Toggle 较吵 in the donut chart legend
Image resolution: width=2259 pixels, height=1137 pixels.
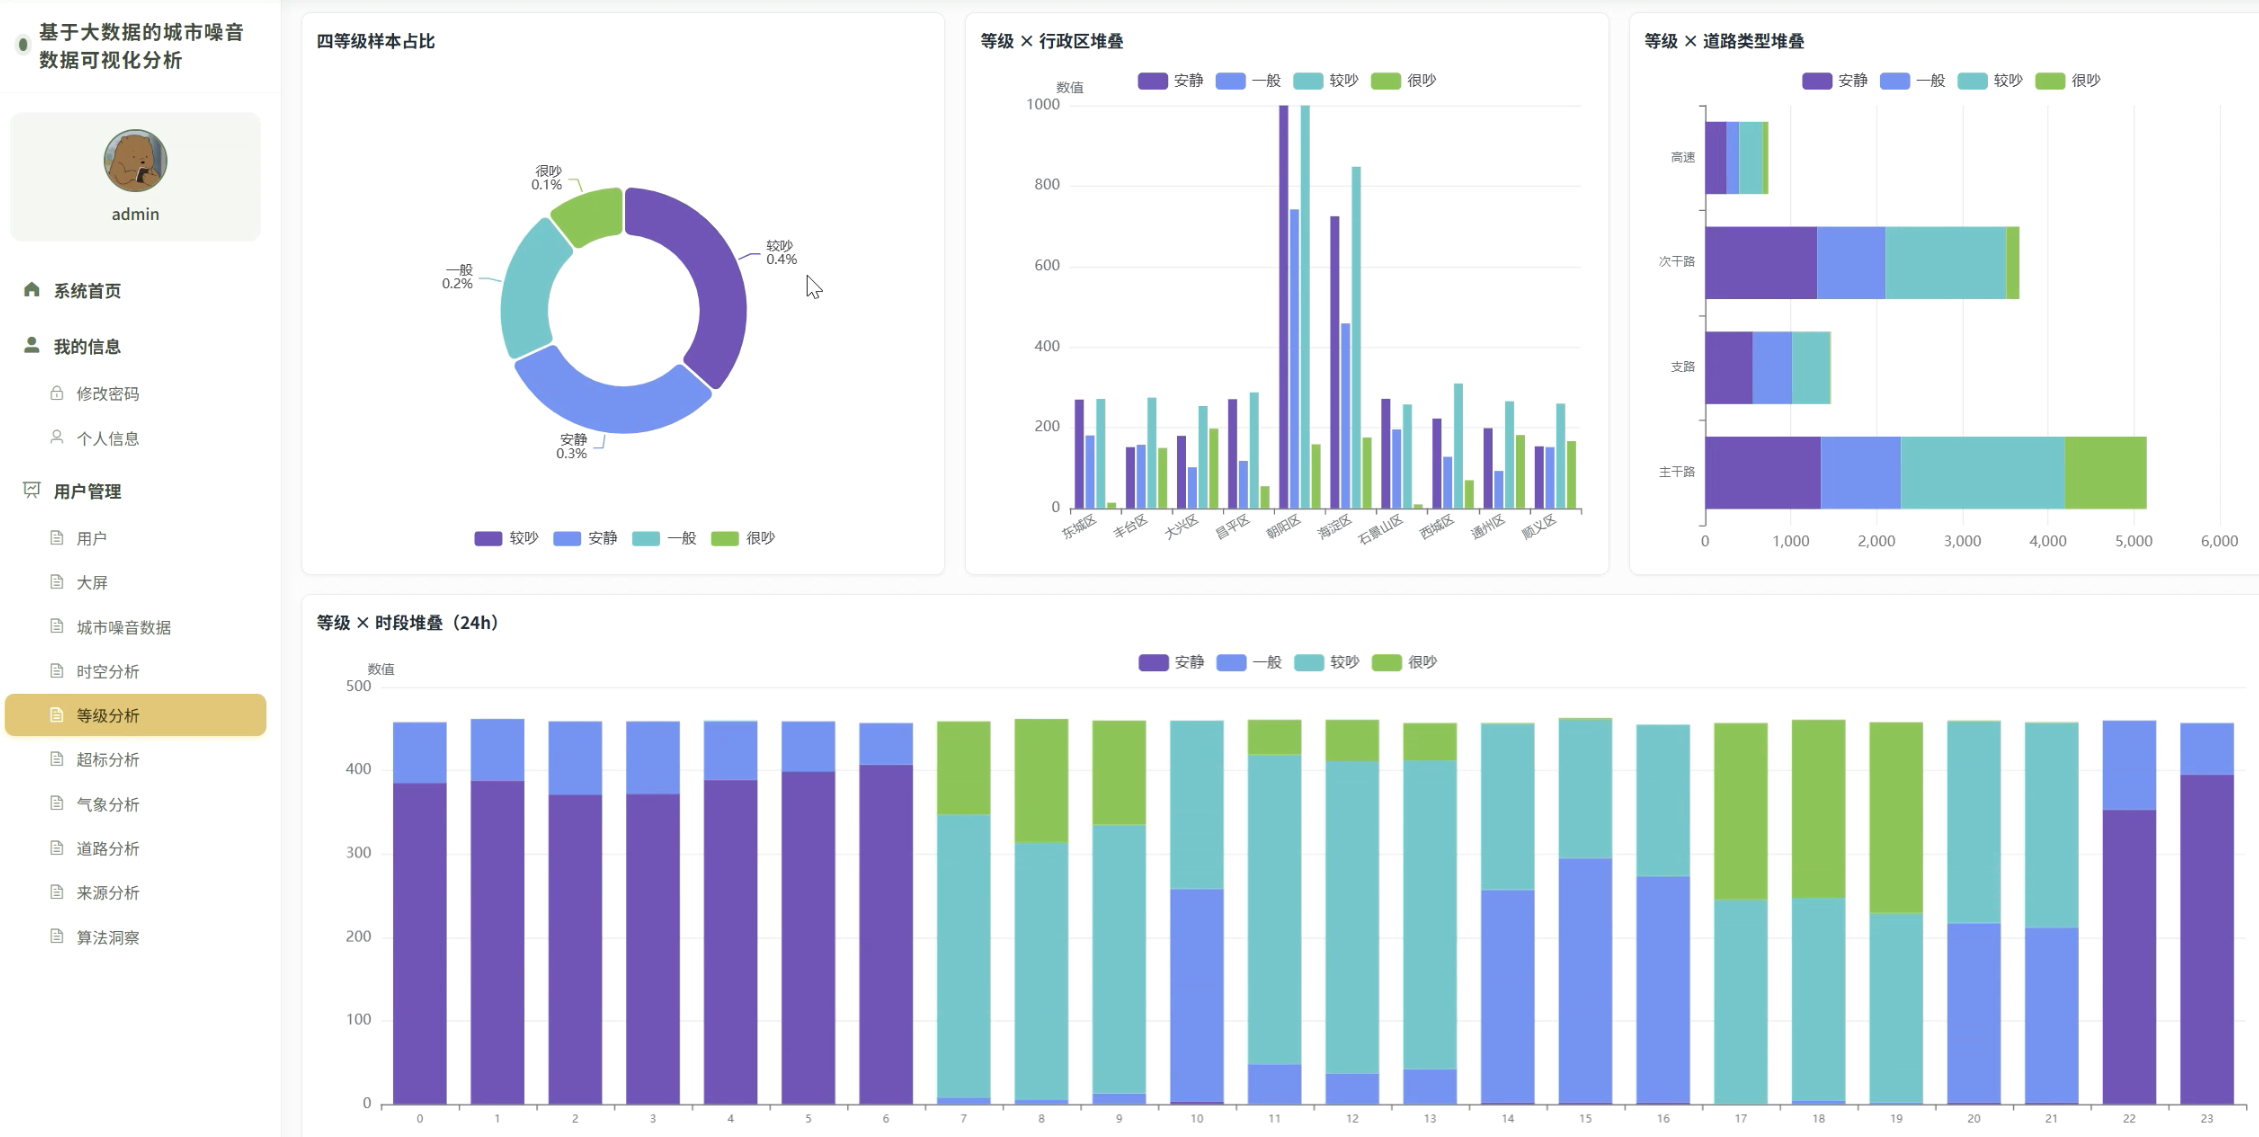click(x=506, y=538)
